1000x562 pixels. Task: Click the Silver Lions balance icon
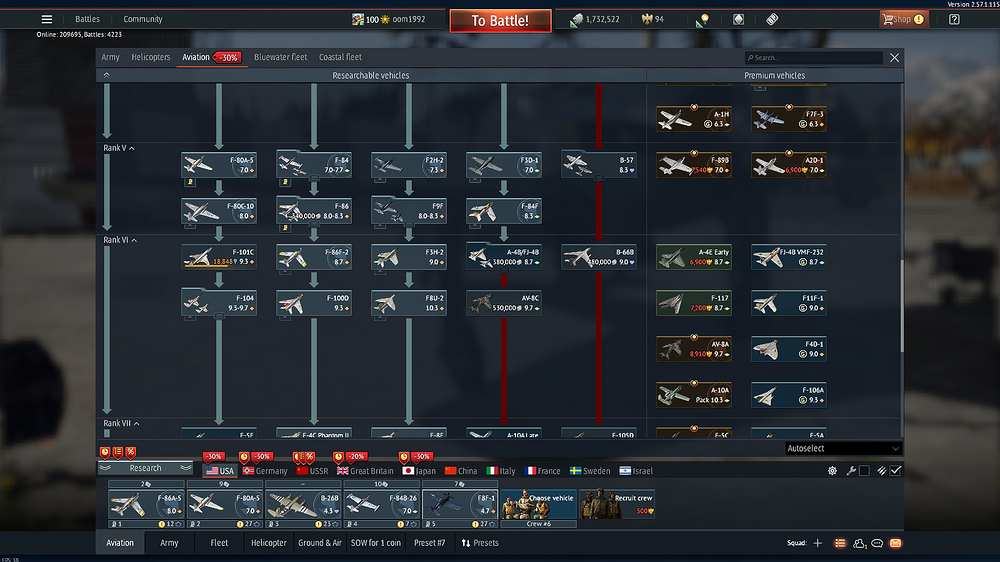pyautogui.click(x=577, y=20)
